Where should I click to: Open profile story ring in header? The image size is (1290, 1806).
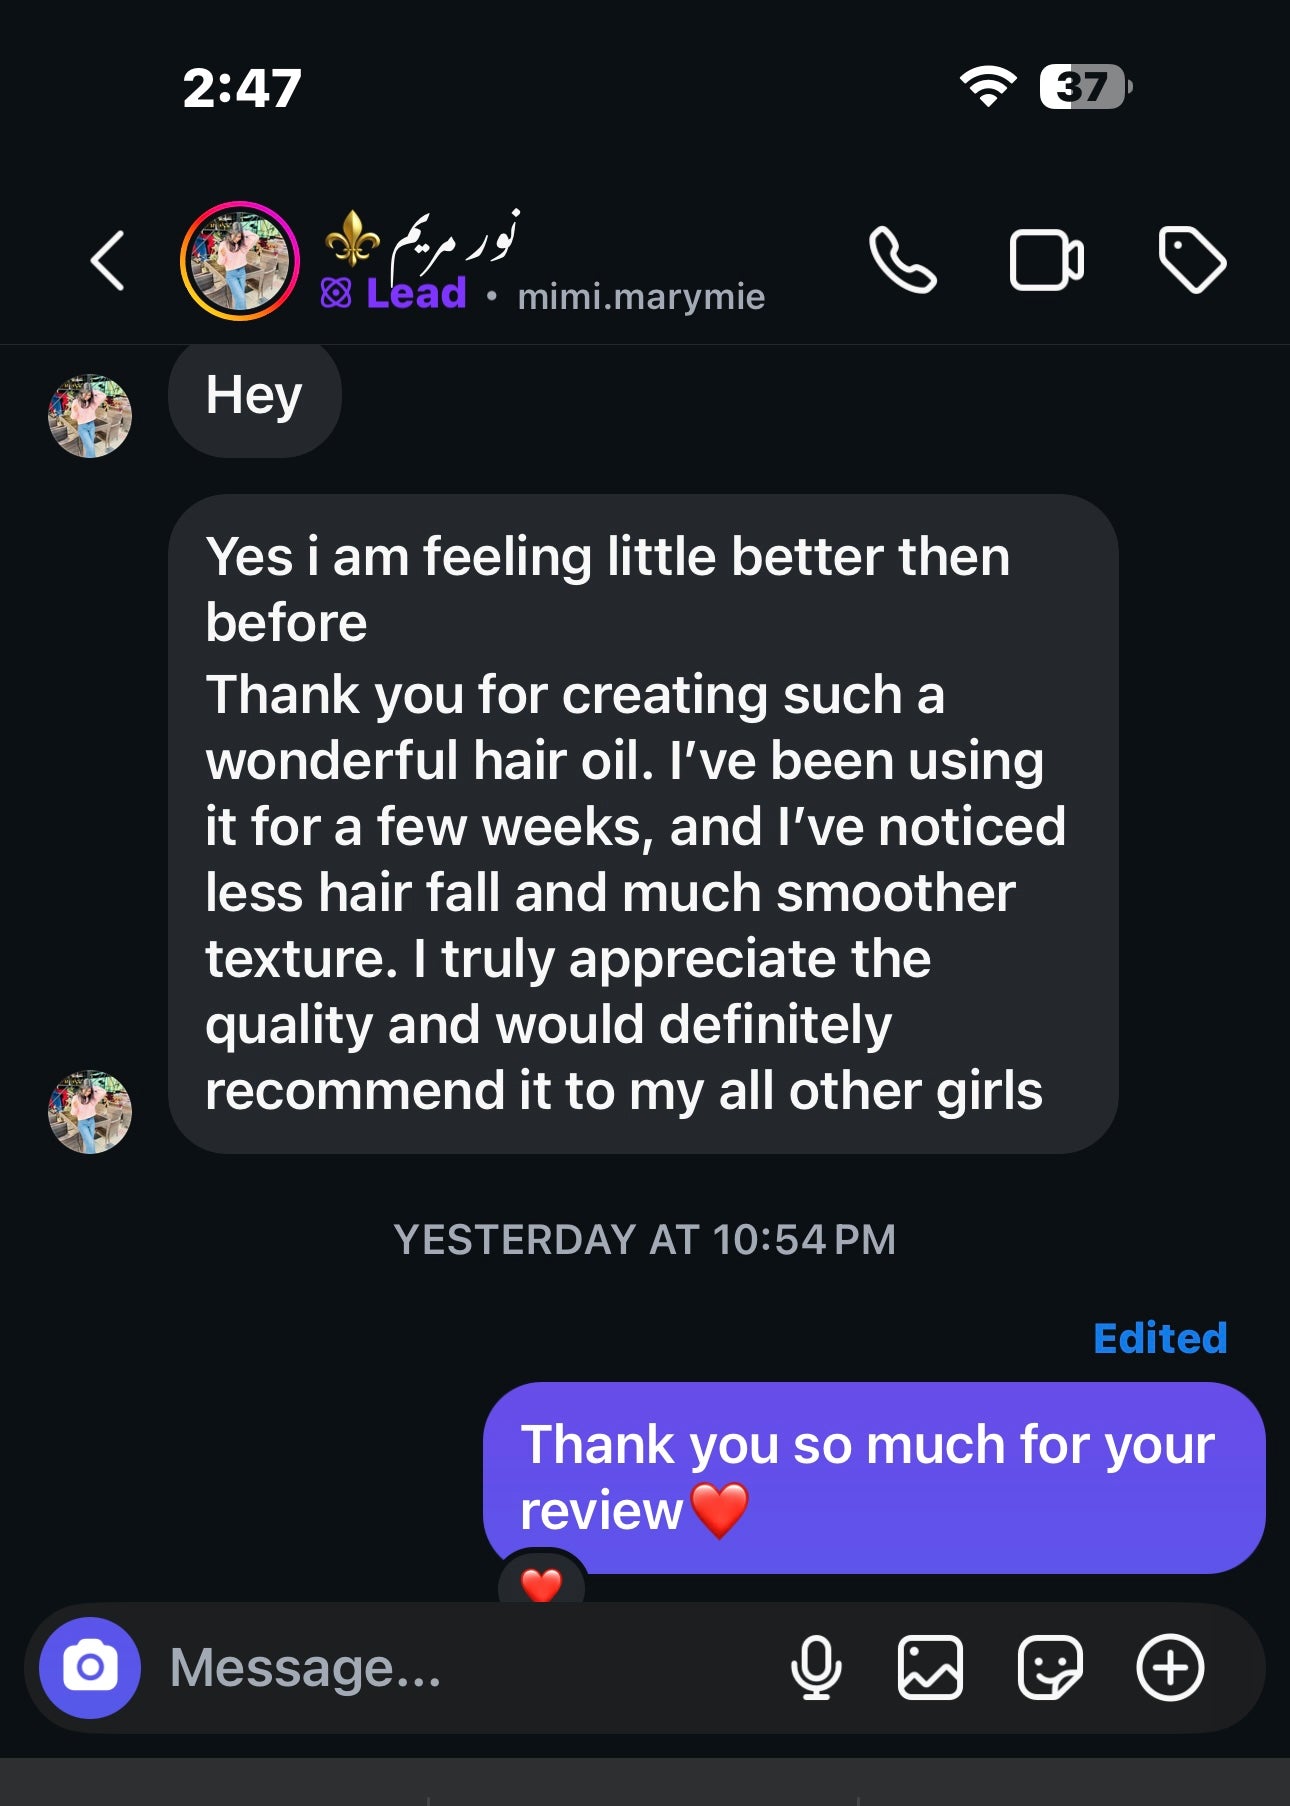[240, 261]
